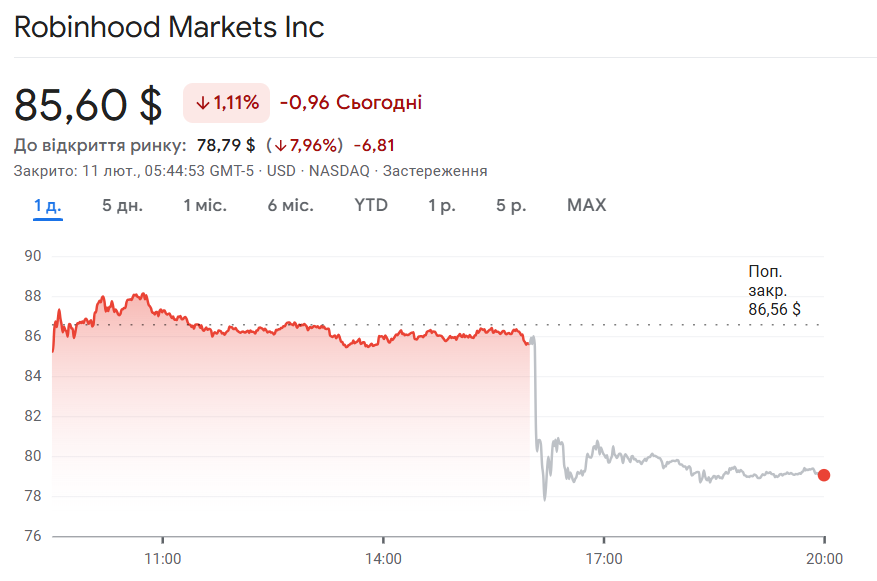Click the 14:00 time axis marker

pos(383,559)
